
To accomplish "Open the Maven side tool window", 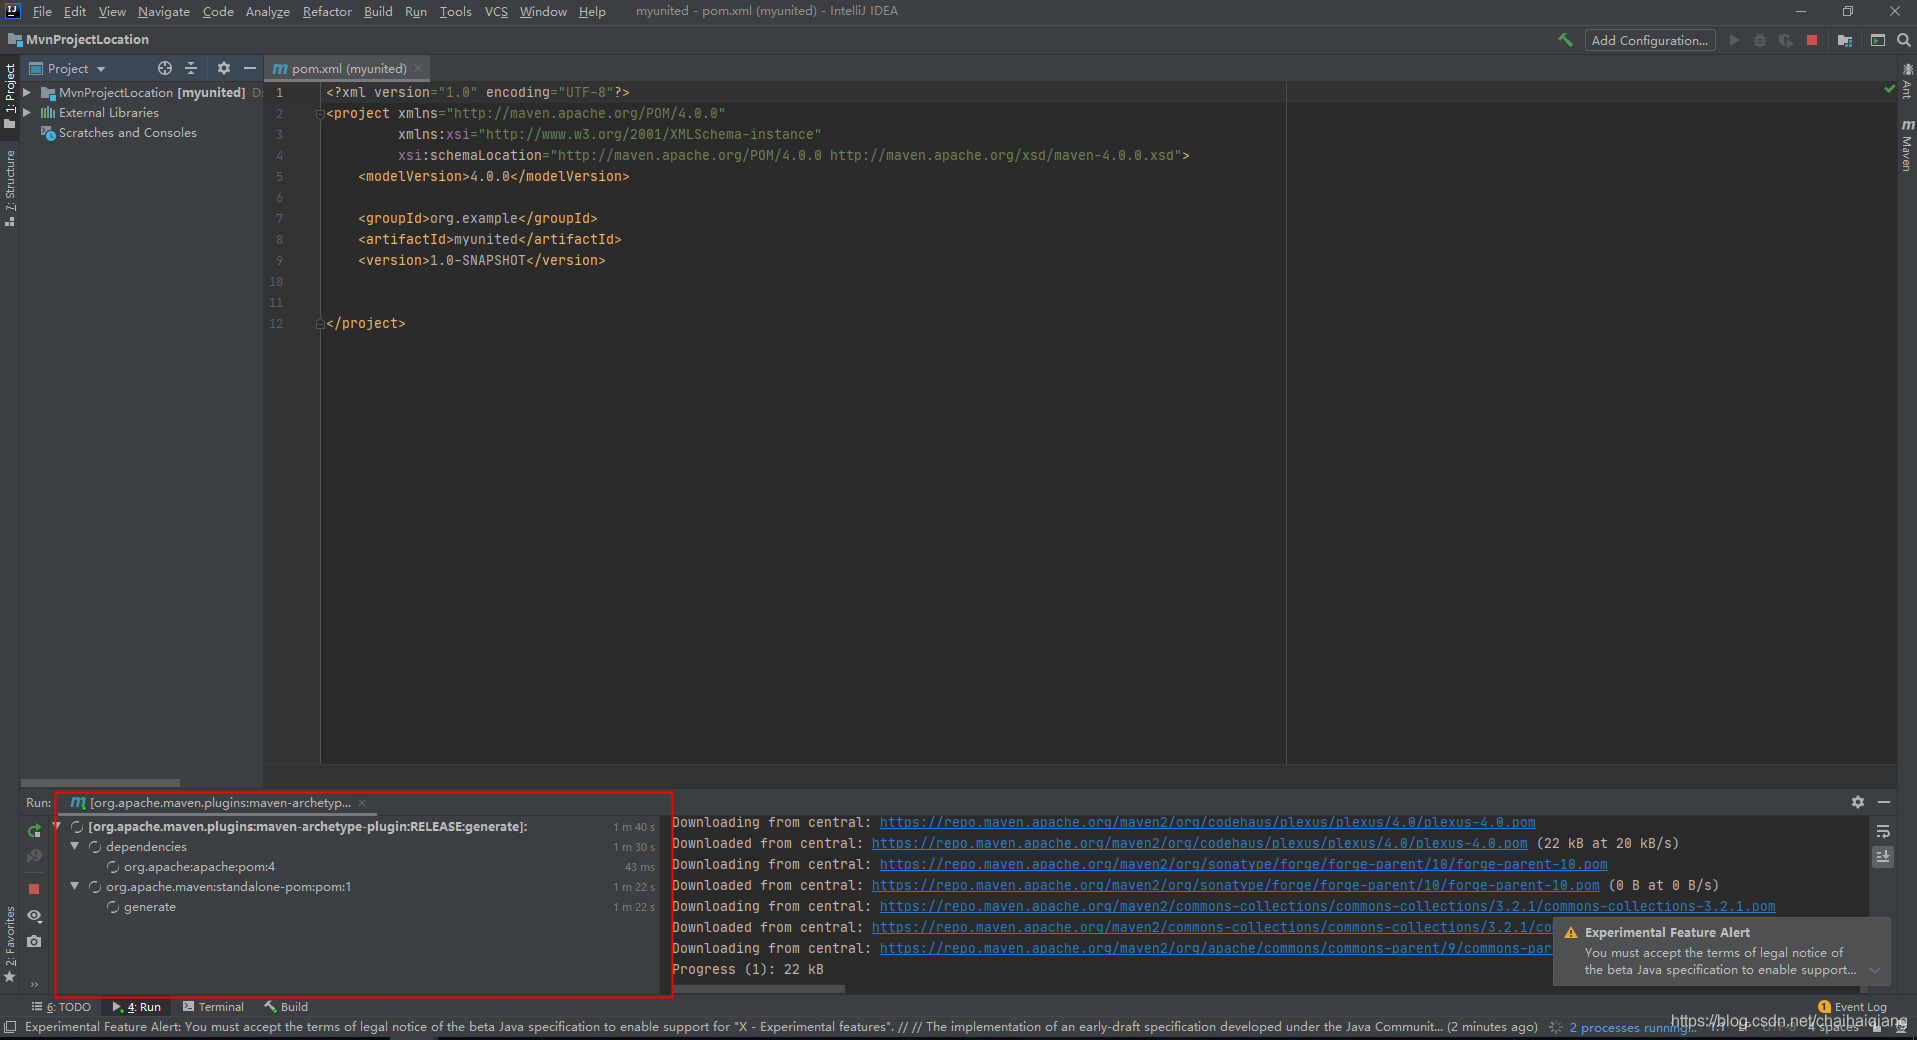I will pyautogui.click(x=1907, y=146).
